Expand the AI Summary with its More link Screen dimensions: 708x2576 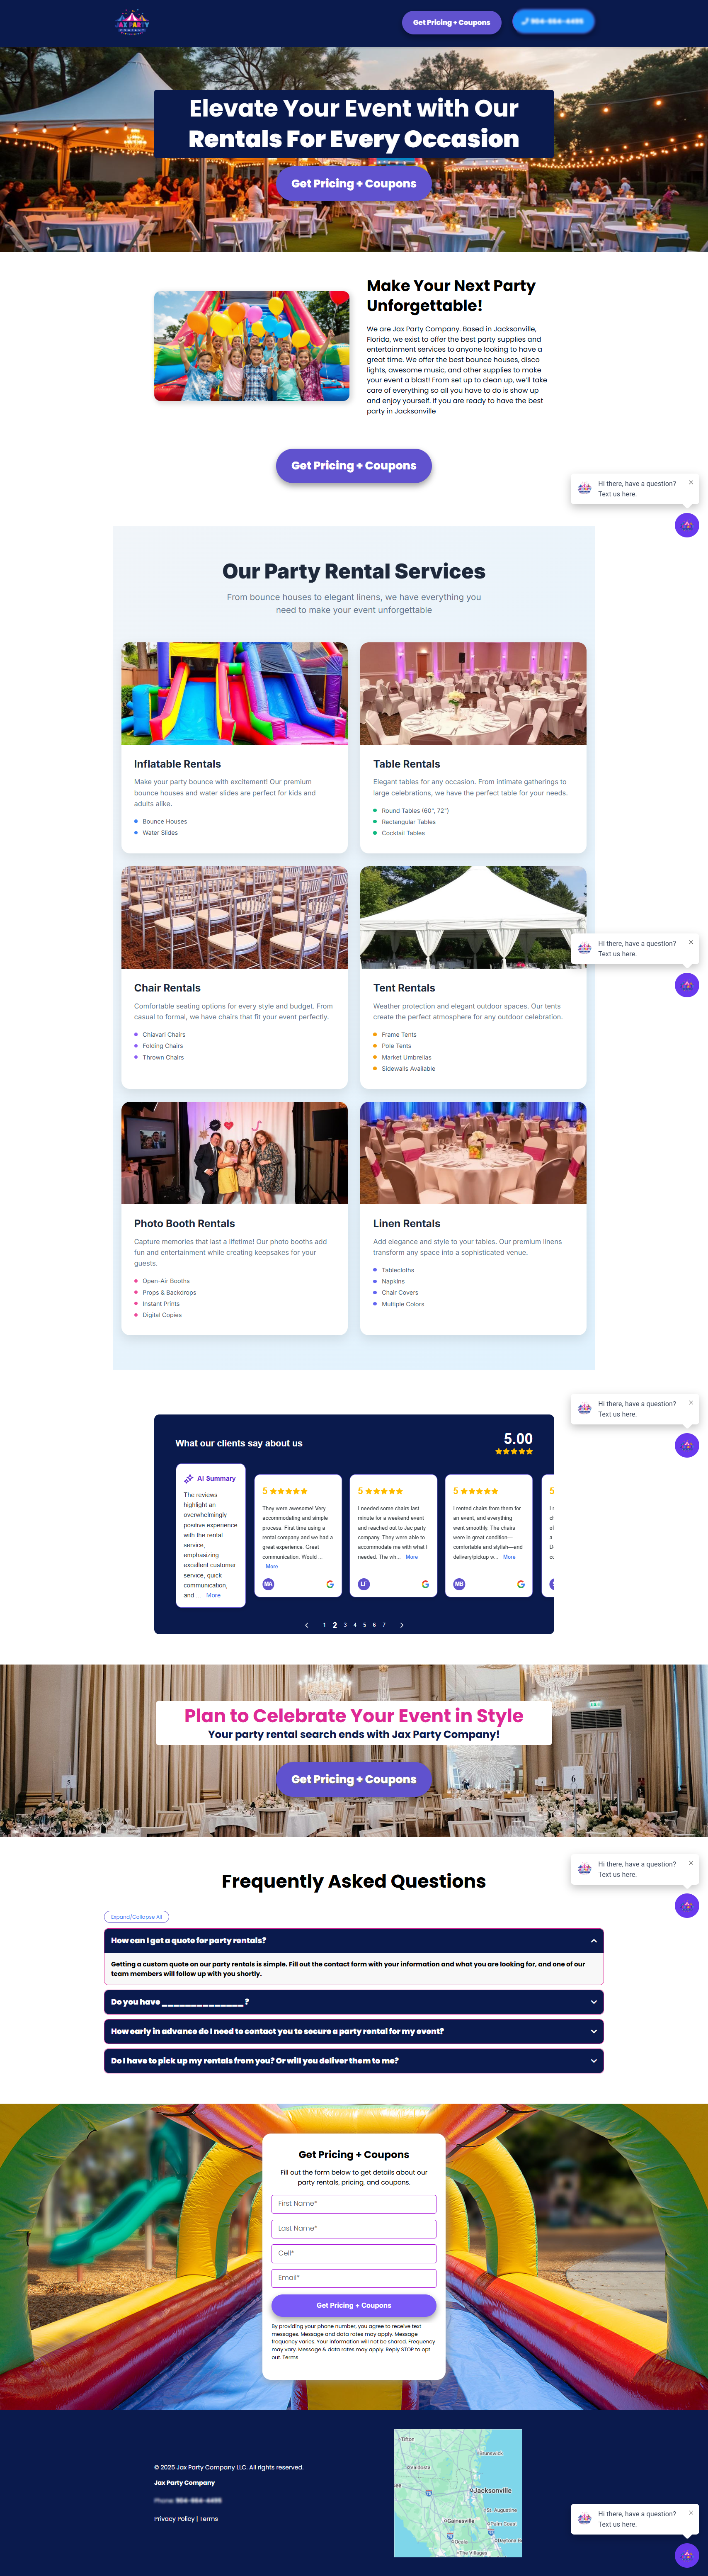click(x=213, y=1595)
